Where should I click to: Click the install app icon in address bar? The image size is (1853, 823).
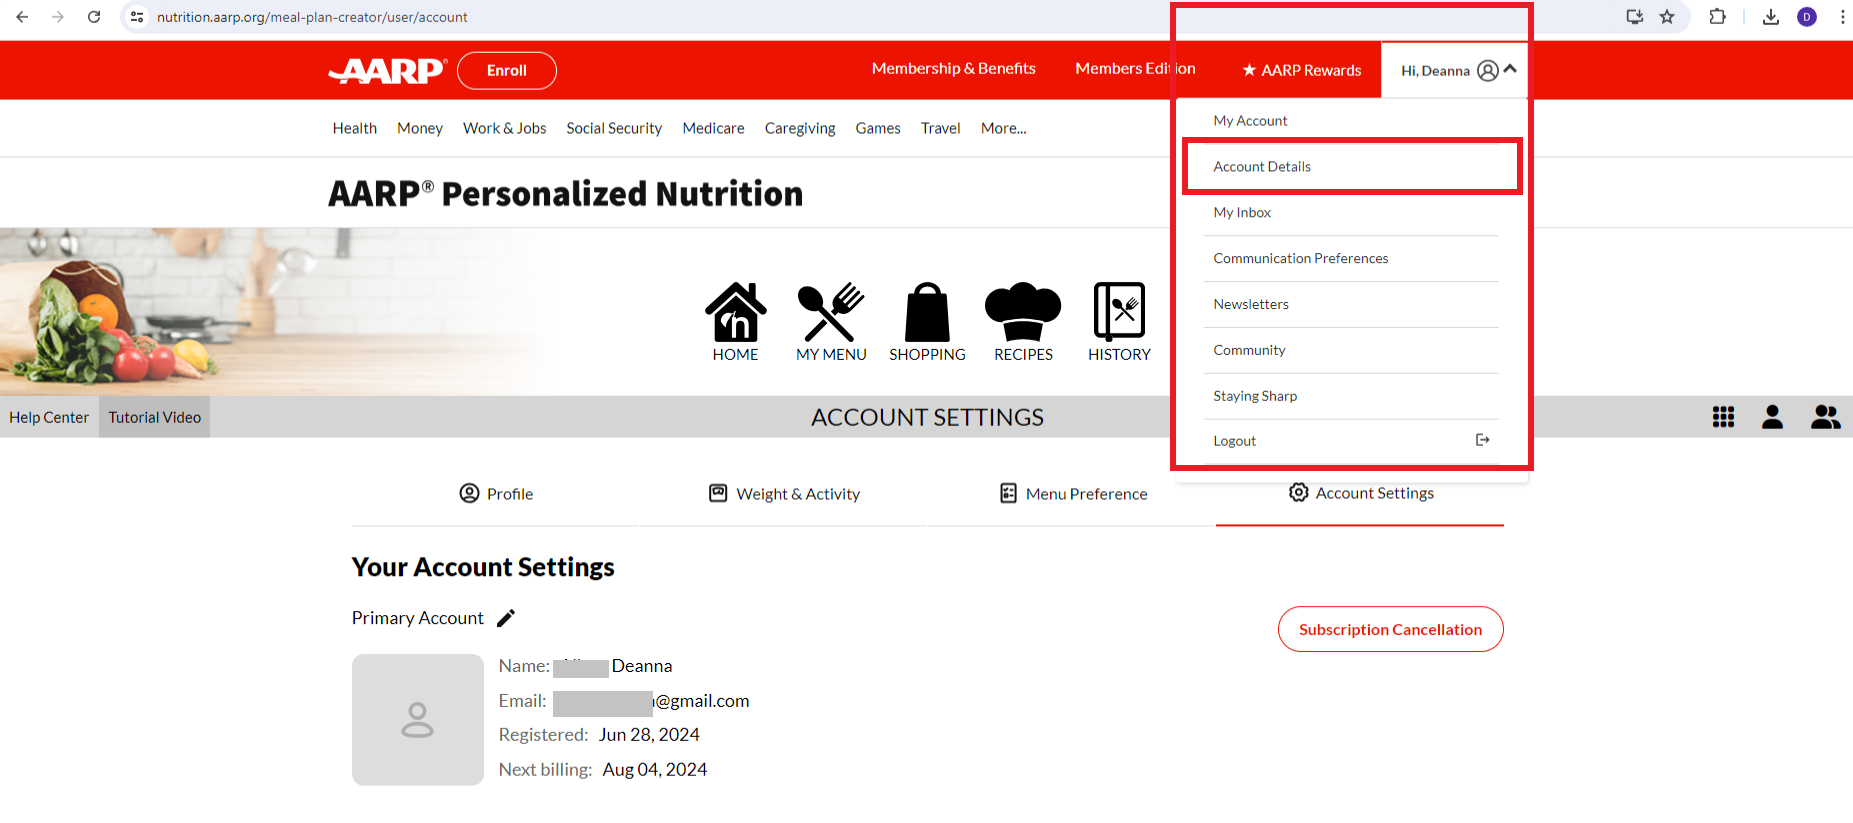[x=1635, y=17]
